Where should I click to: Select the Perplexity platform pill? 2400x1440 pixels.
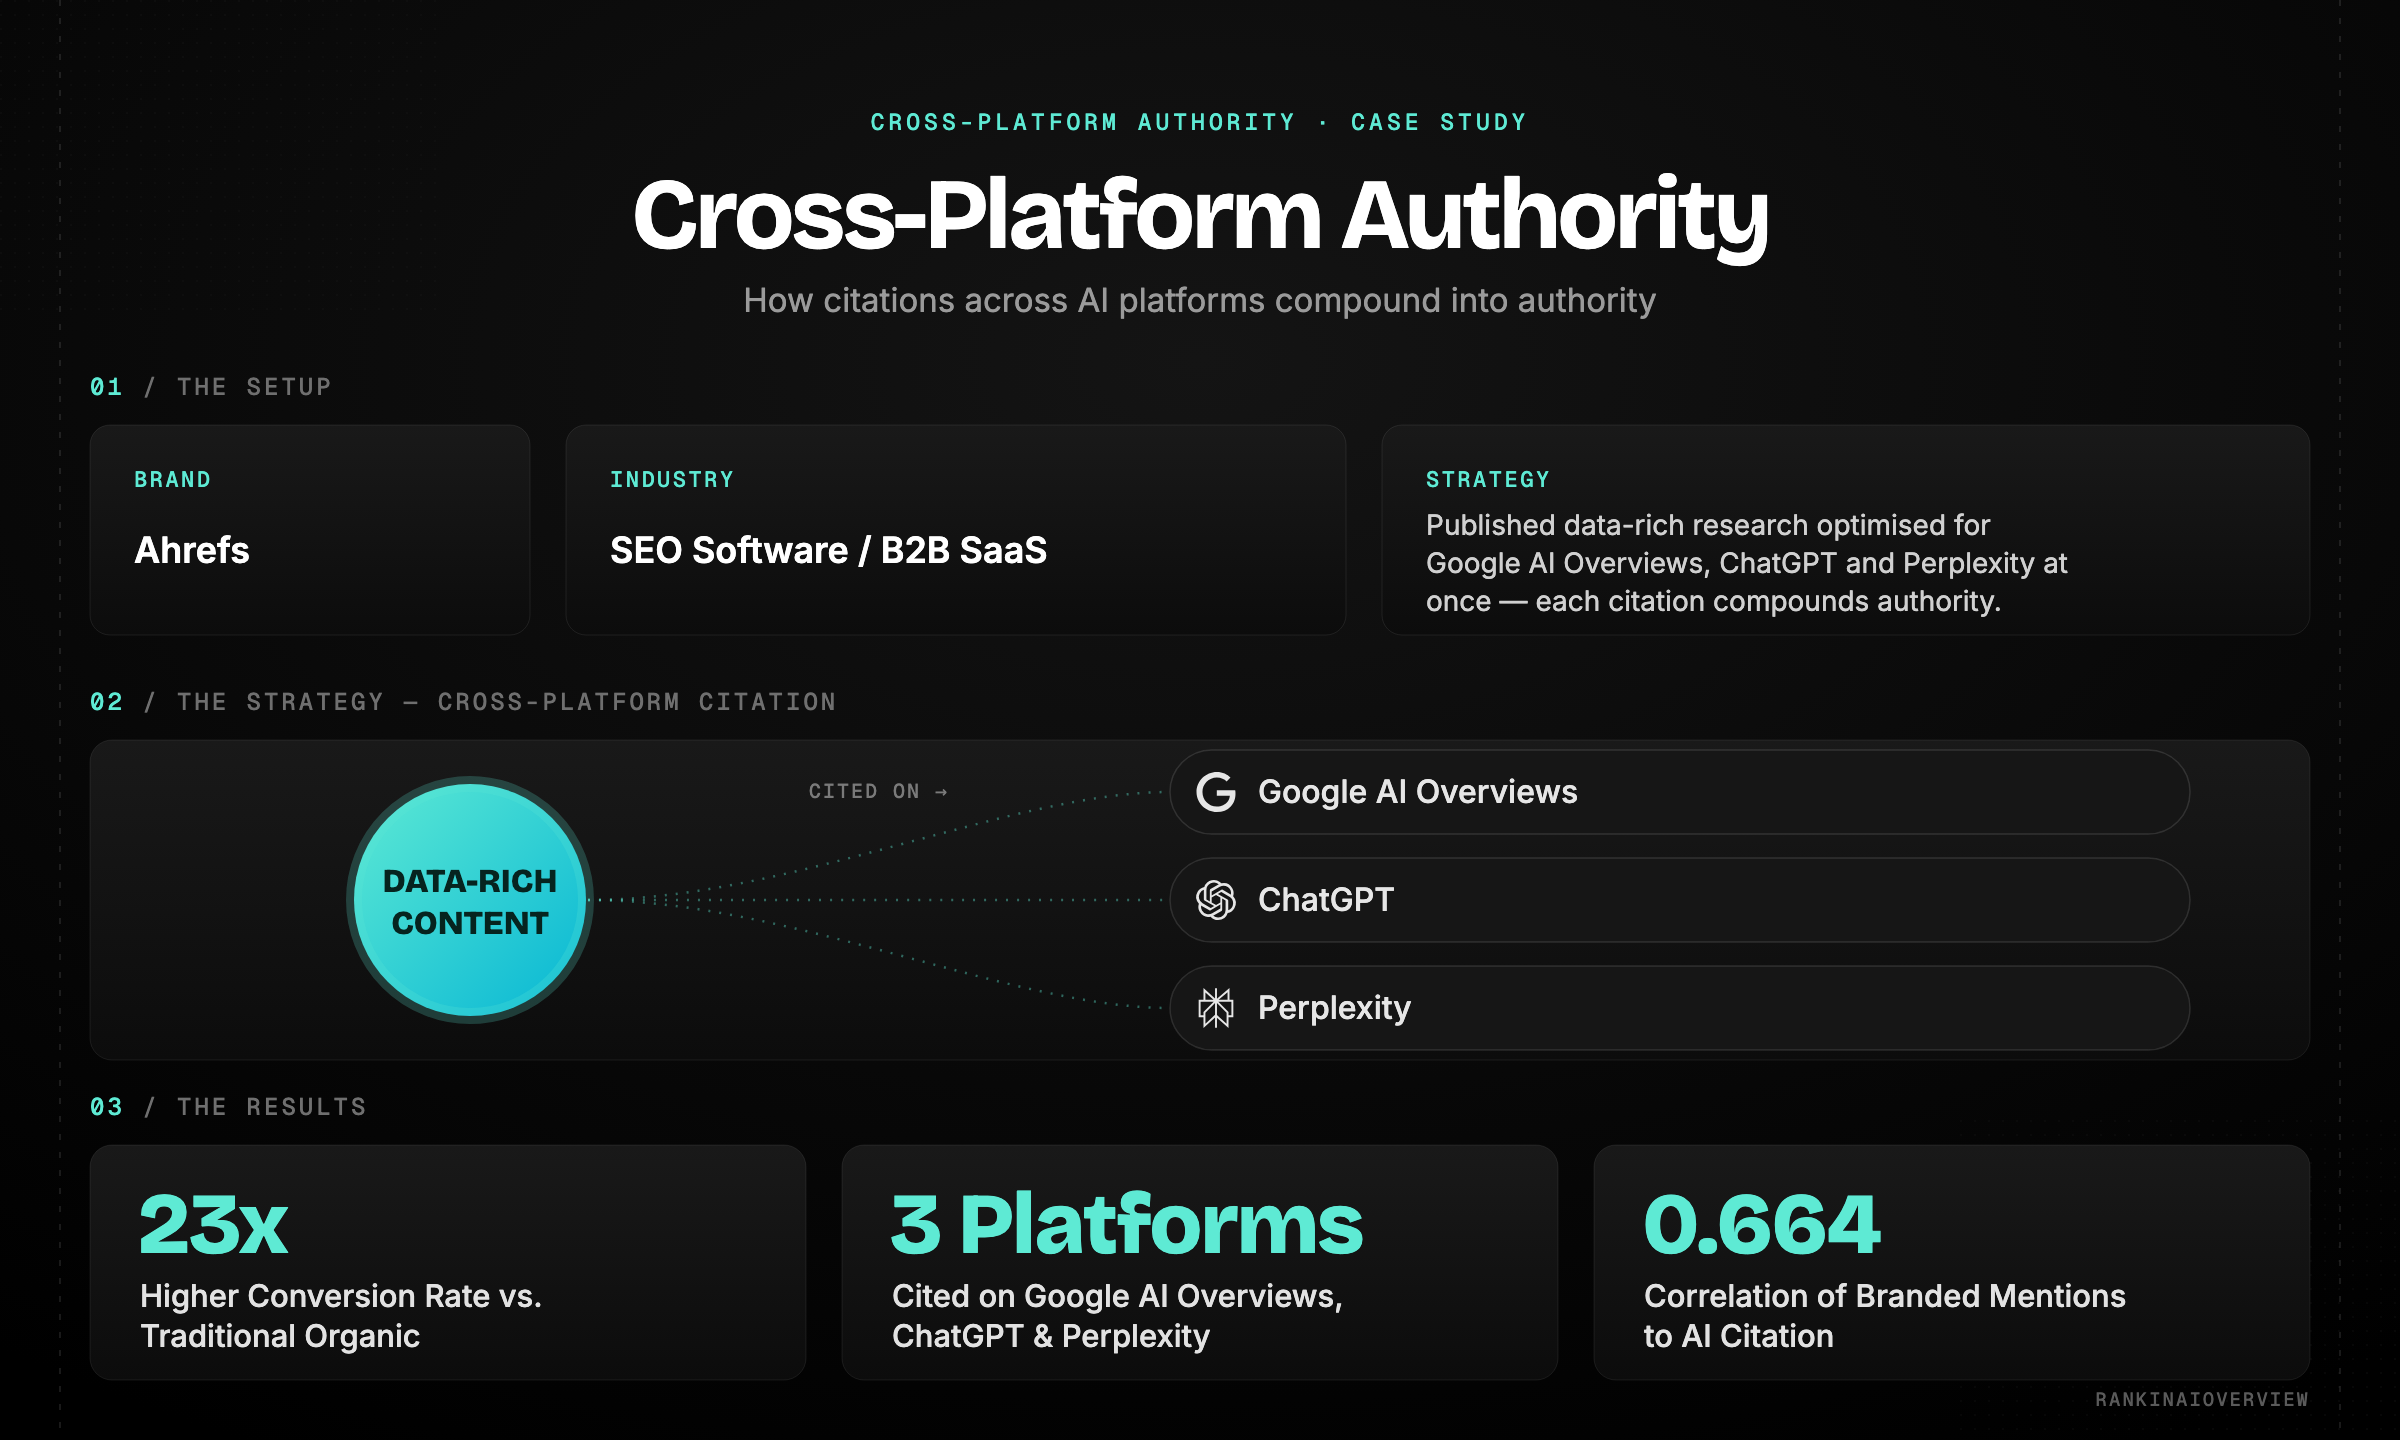tap(1679, 1008)
